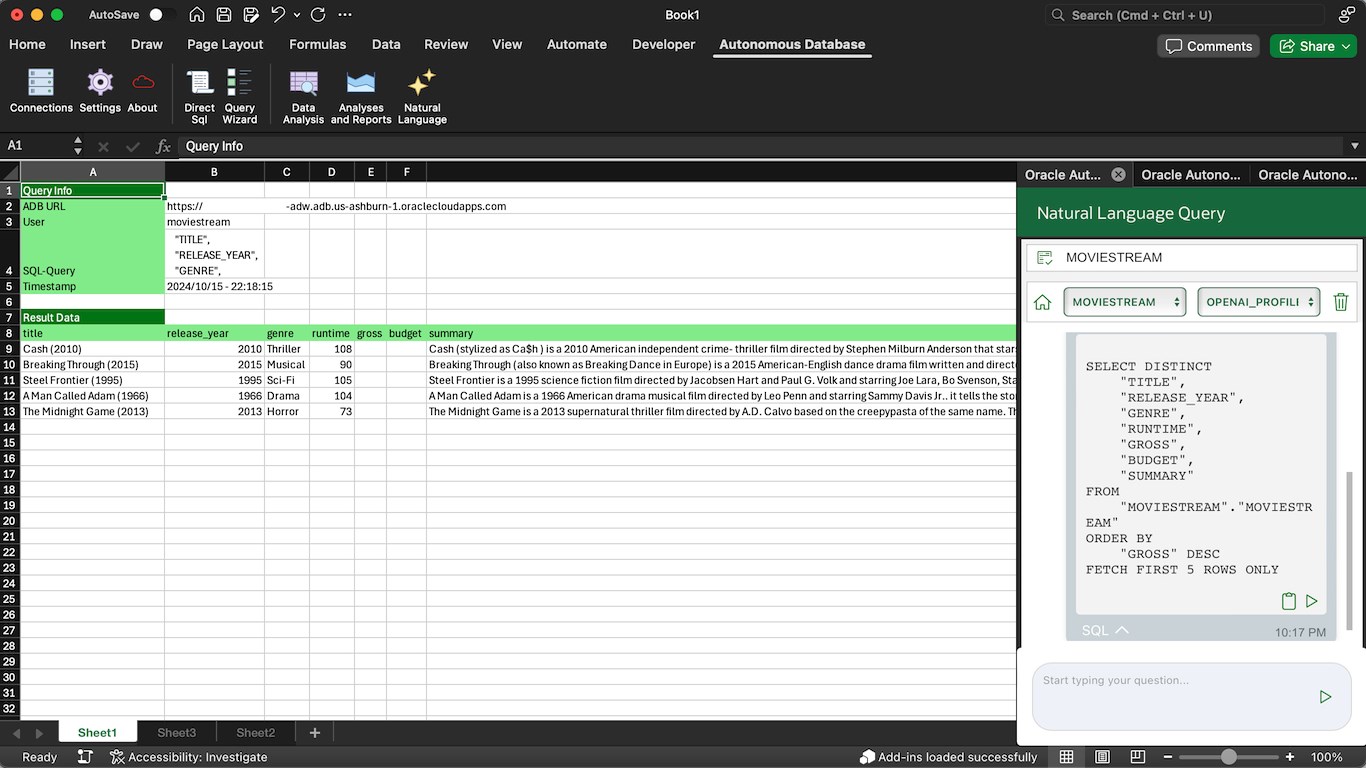Open the Data ribbon tab

386,44
